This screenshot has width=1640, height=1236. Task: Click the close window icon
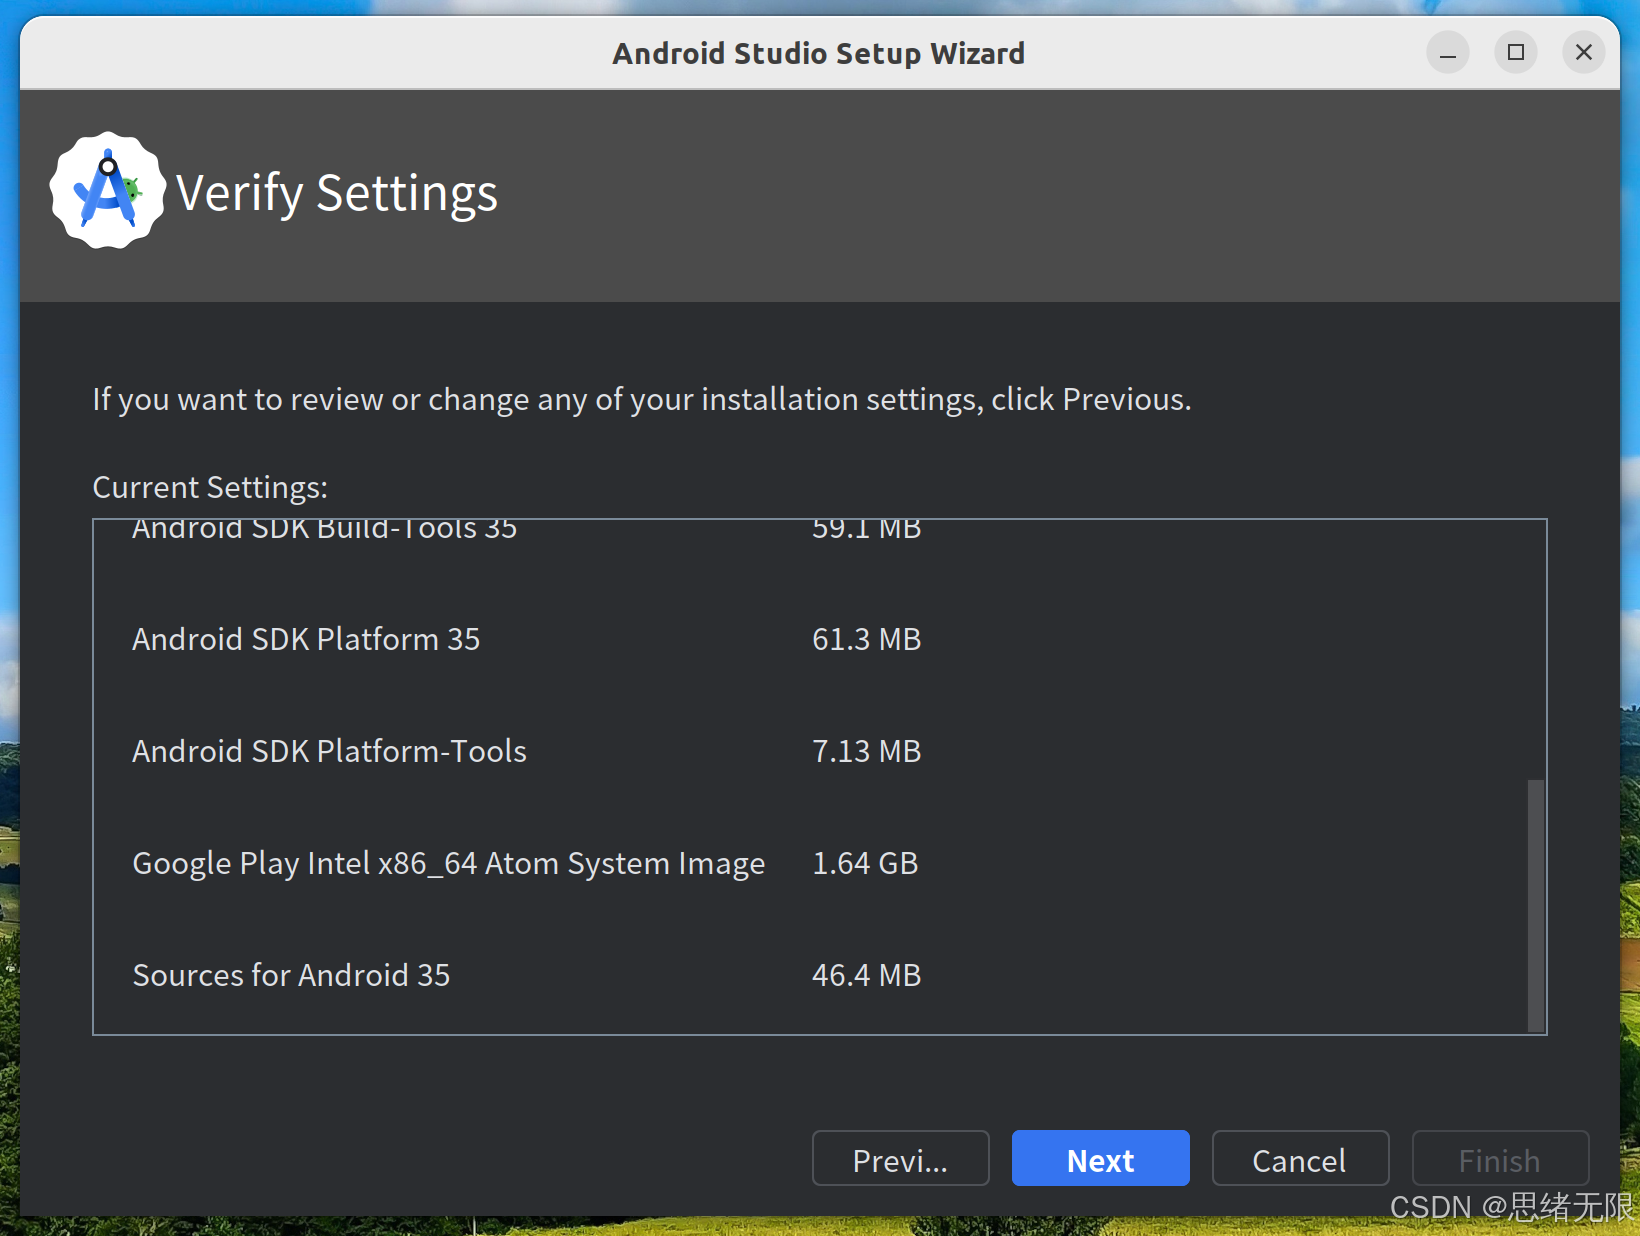point(1583,53)
